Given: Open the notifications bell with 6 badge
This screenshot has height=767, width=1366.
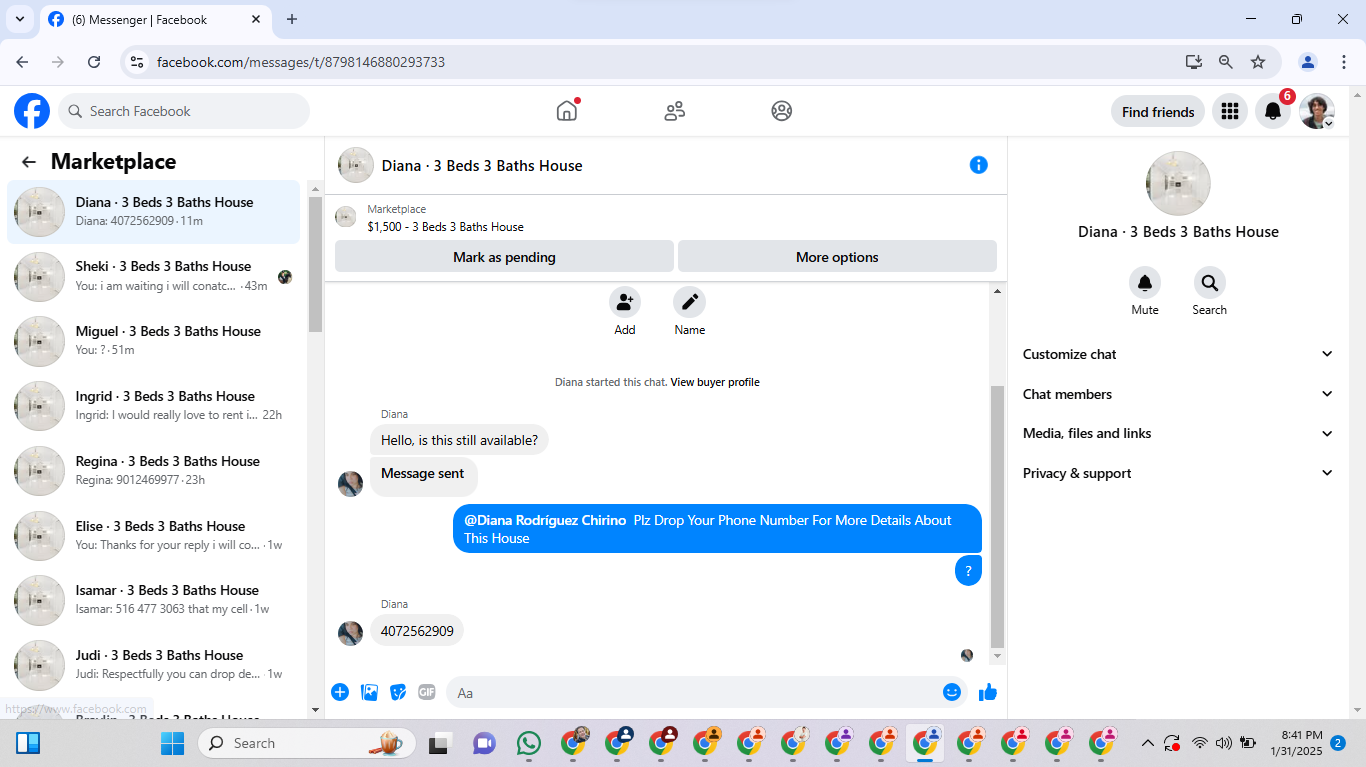Looking at the screenshot, I should click(1273, 111).
